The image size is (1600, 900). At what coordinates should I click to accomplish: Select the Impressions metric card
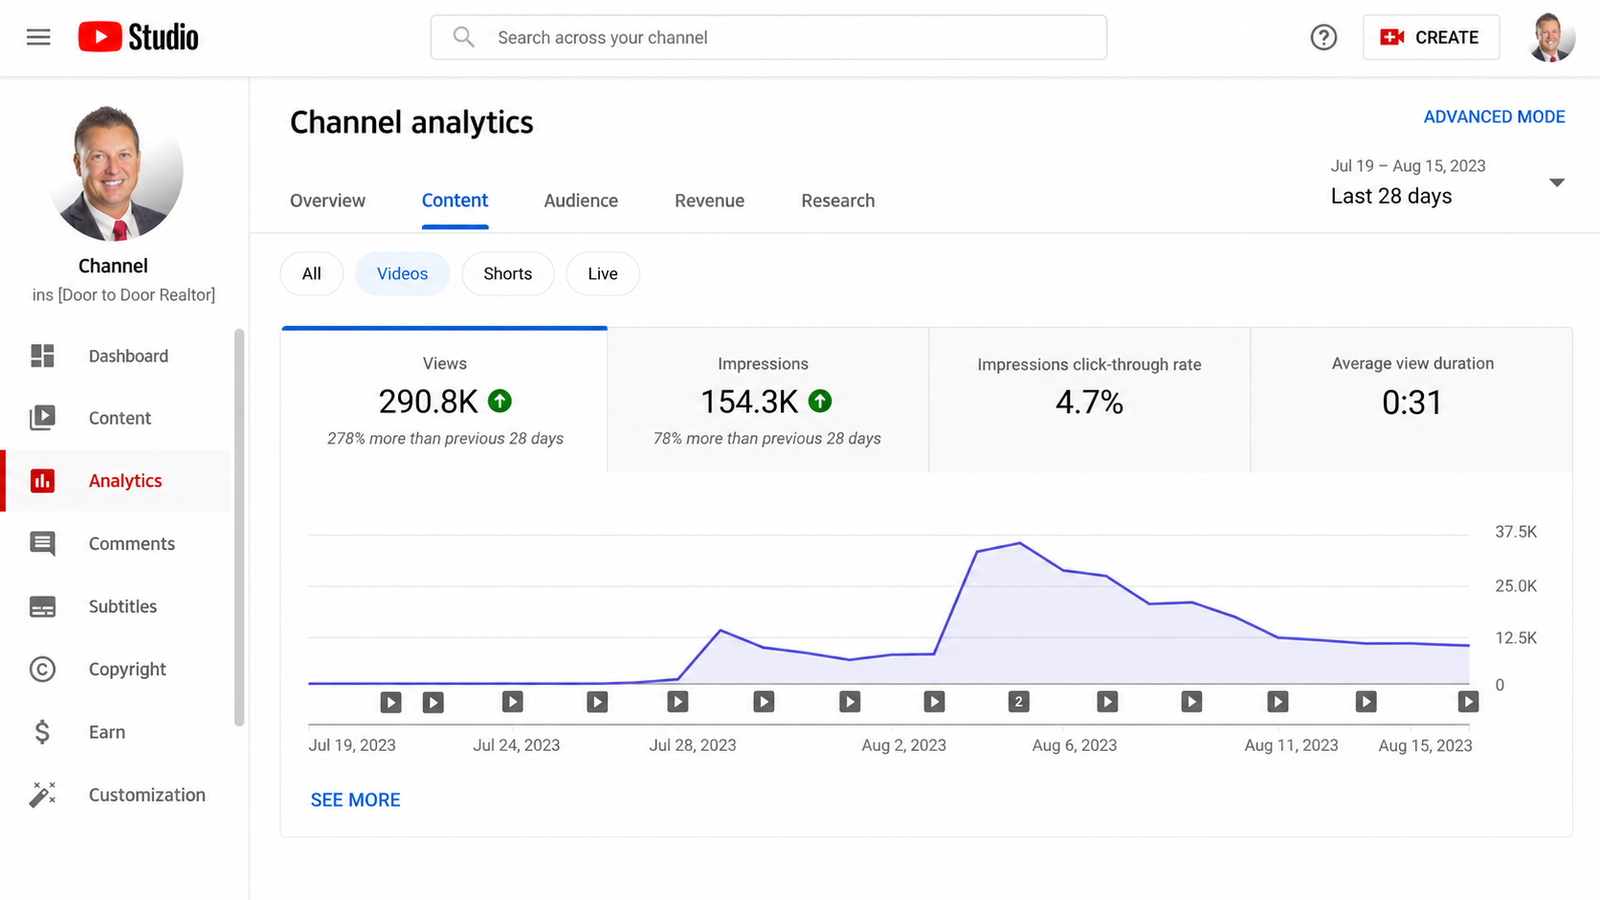point(768,400)
